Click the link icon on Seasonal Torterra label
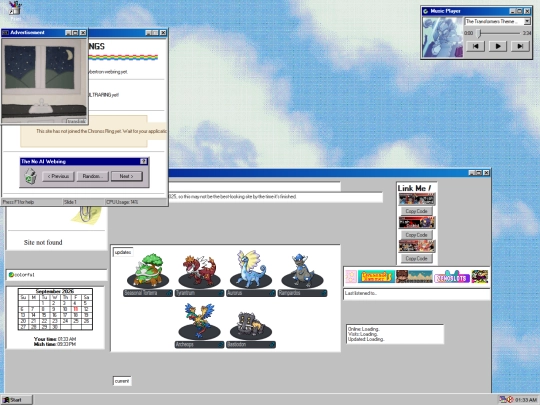 (x=169, y=293)
